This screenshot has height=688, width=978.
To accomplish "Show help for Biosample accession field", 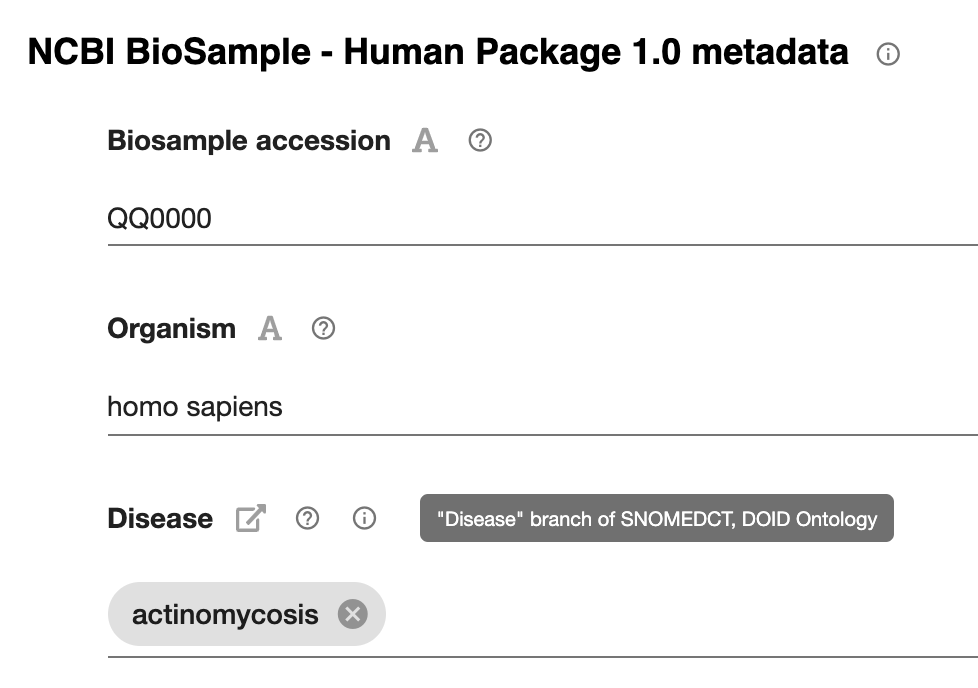I will tap(480, 140).
